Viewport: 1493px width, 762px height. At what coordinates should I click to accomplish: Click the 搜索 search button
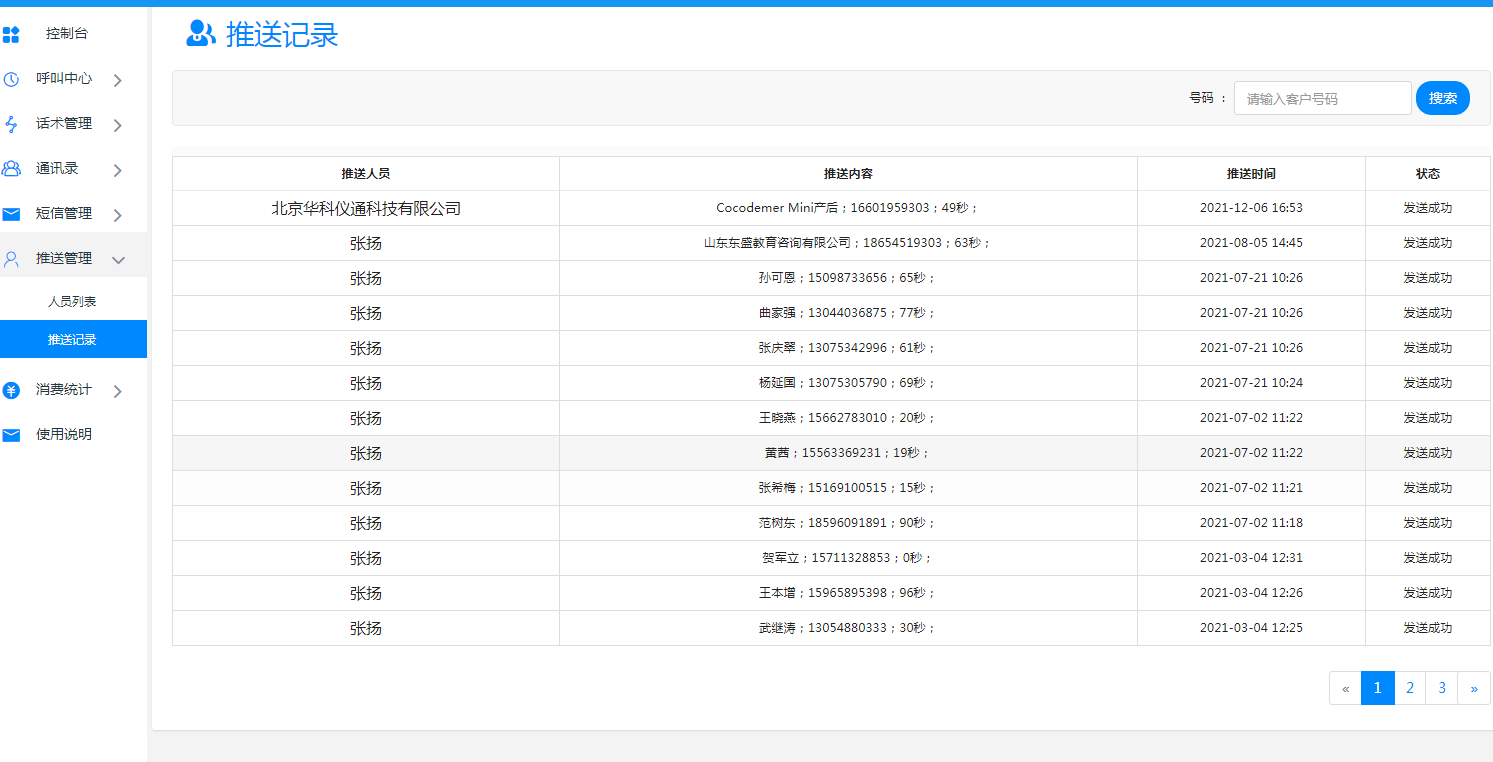[x=1443, y=98]
